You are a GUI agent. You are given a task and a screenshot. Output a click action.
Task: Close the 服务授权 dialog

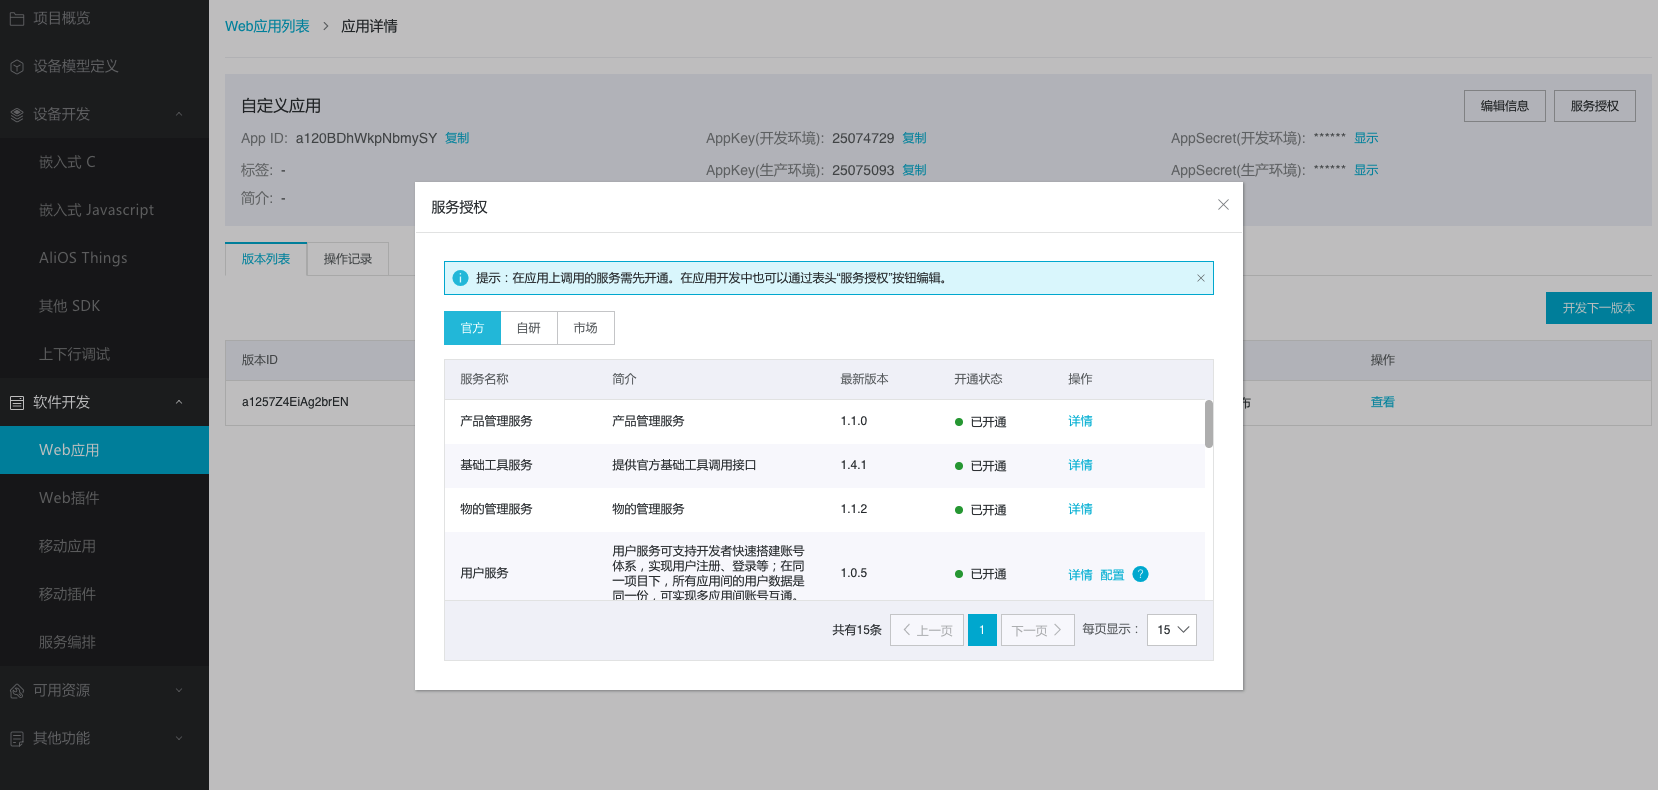tap(1223, 205)
